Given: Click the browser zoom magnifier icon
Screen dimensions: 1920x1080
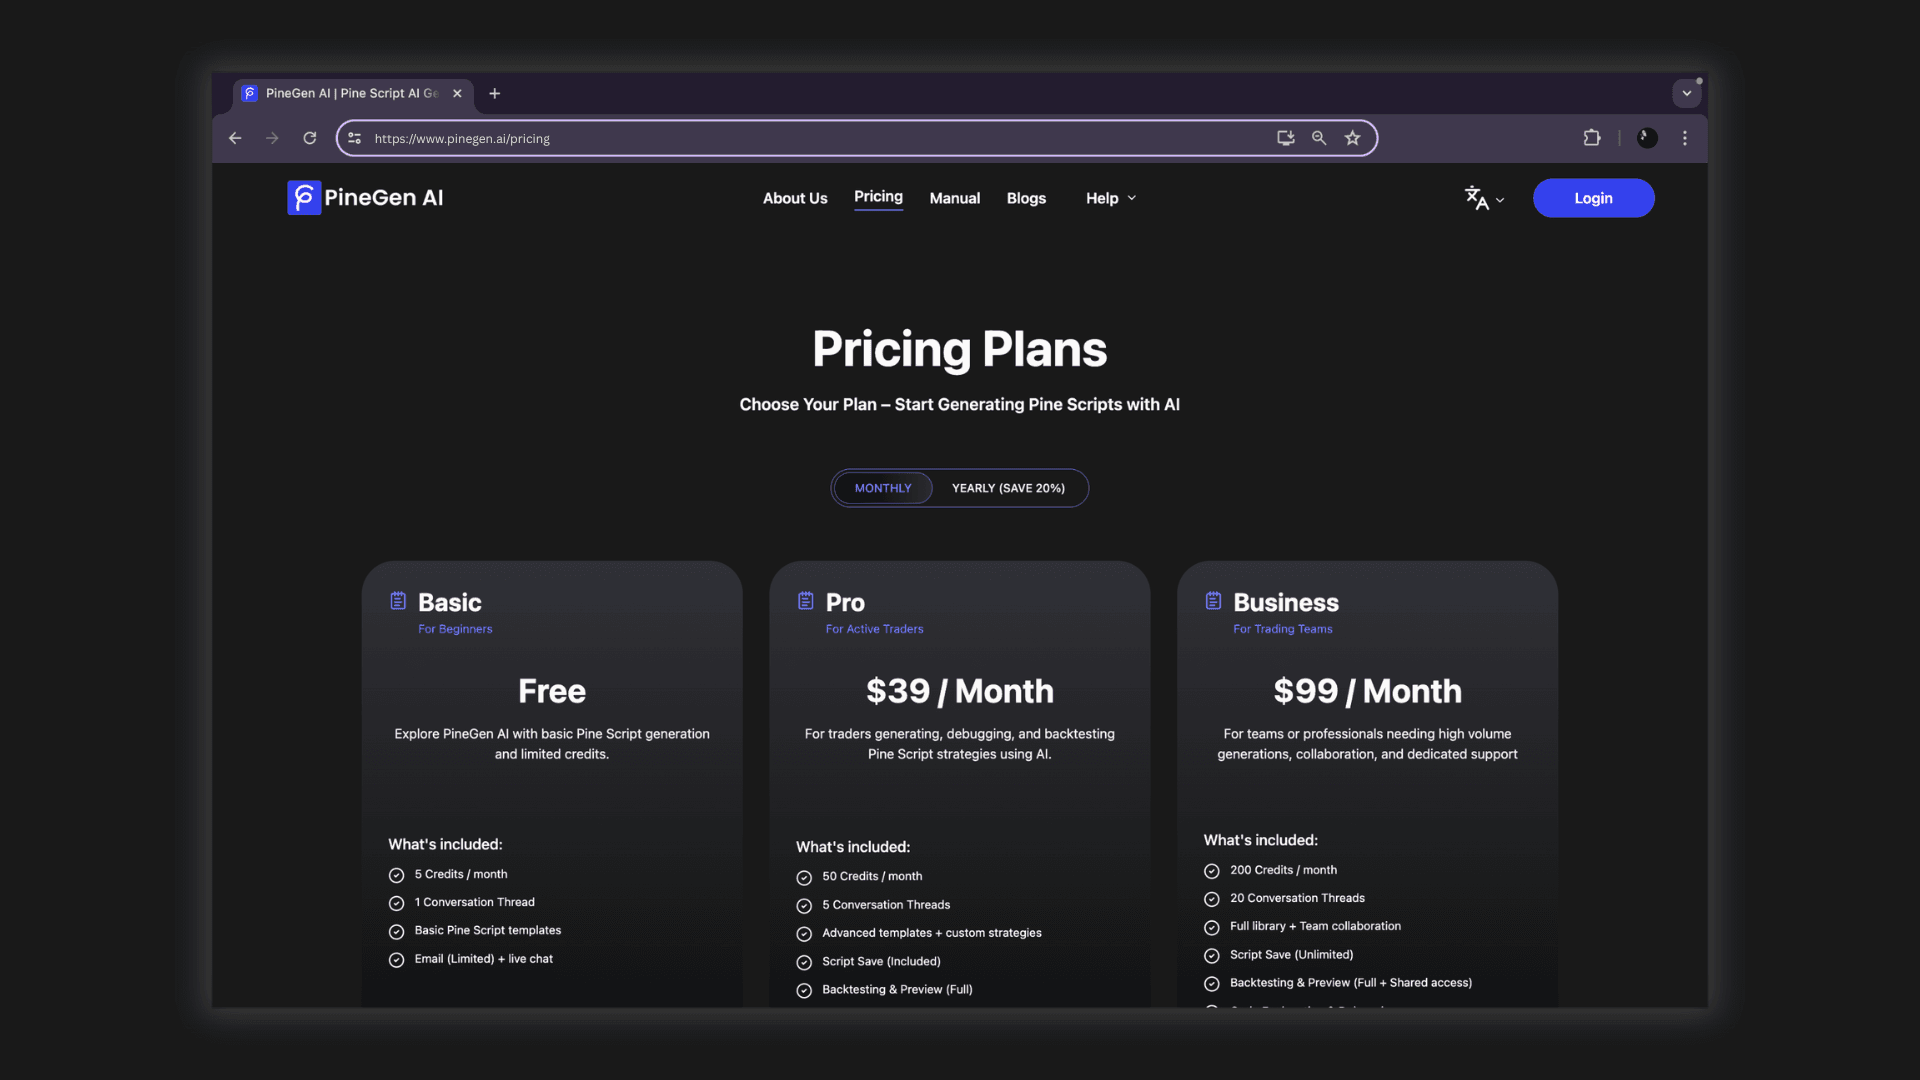Looking at the screenshot, I should [1319, 138].
